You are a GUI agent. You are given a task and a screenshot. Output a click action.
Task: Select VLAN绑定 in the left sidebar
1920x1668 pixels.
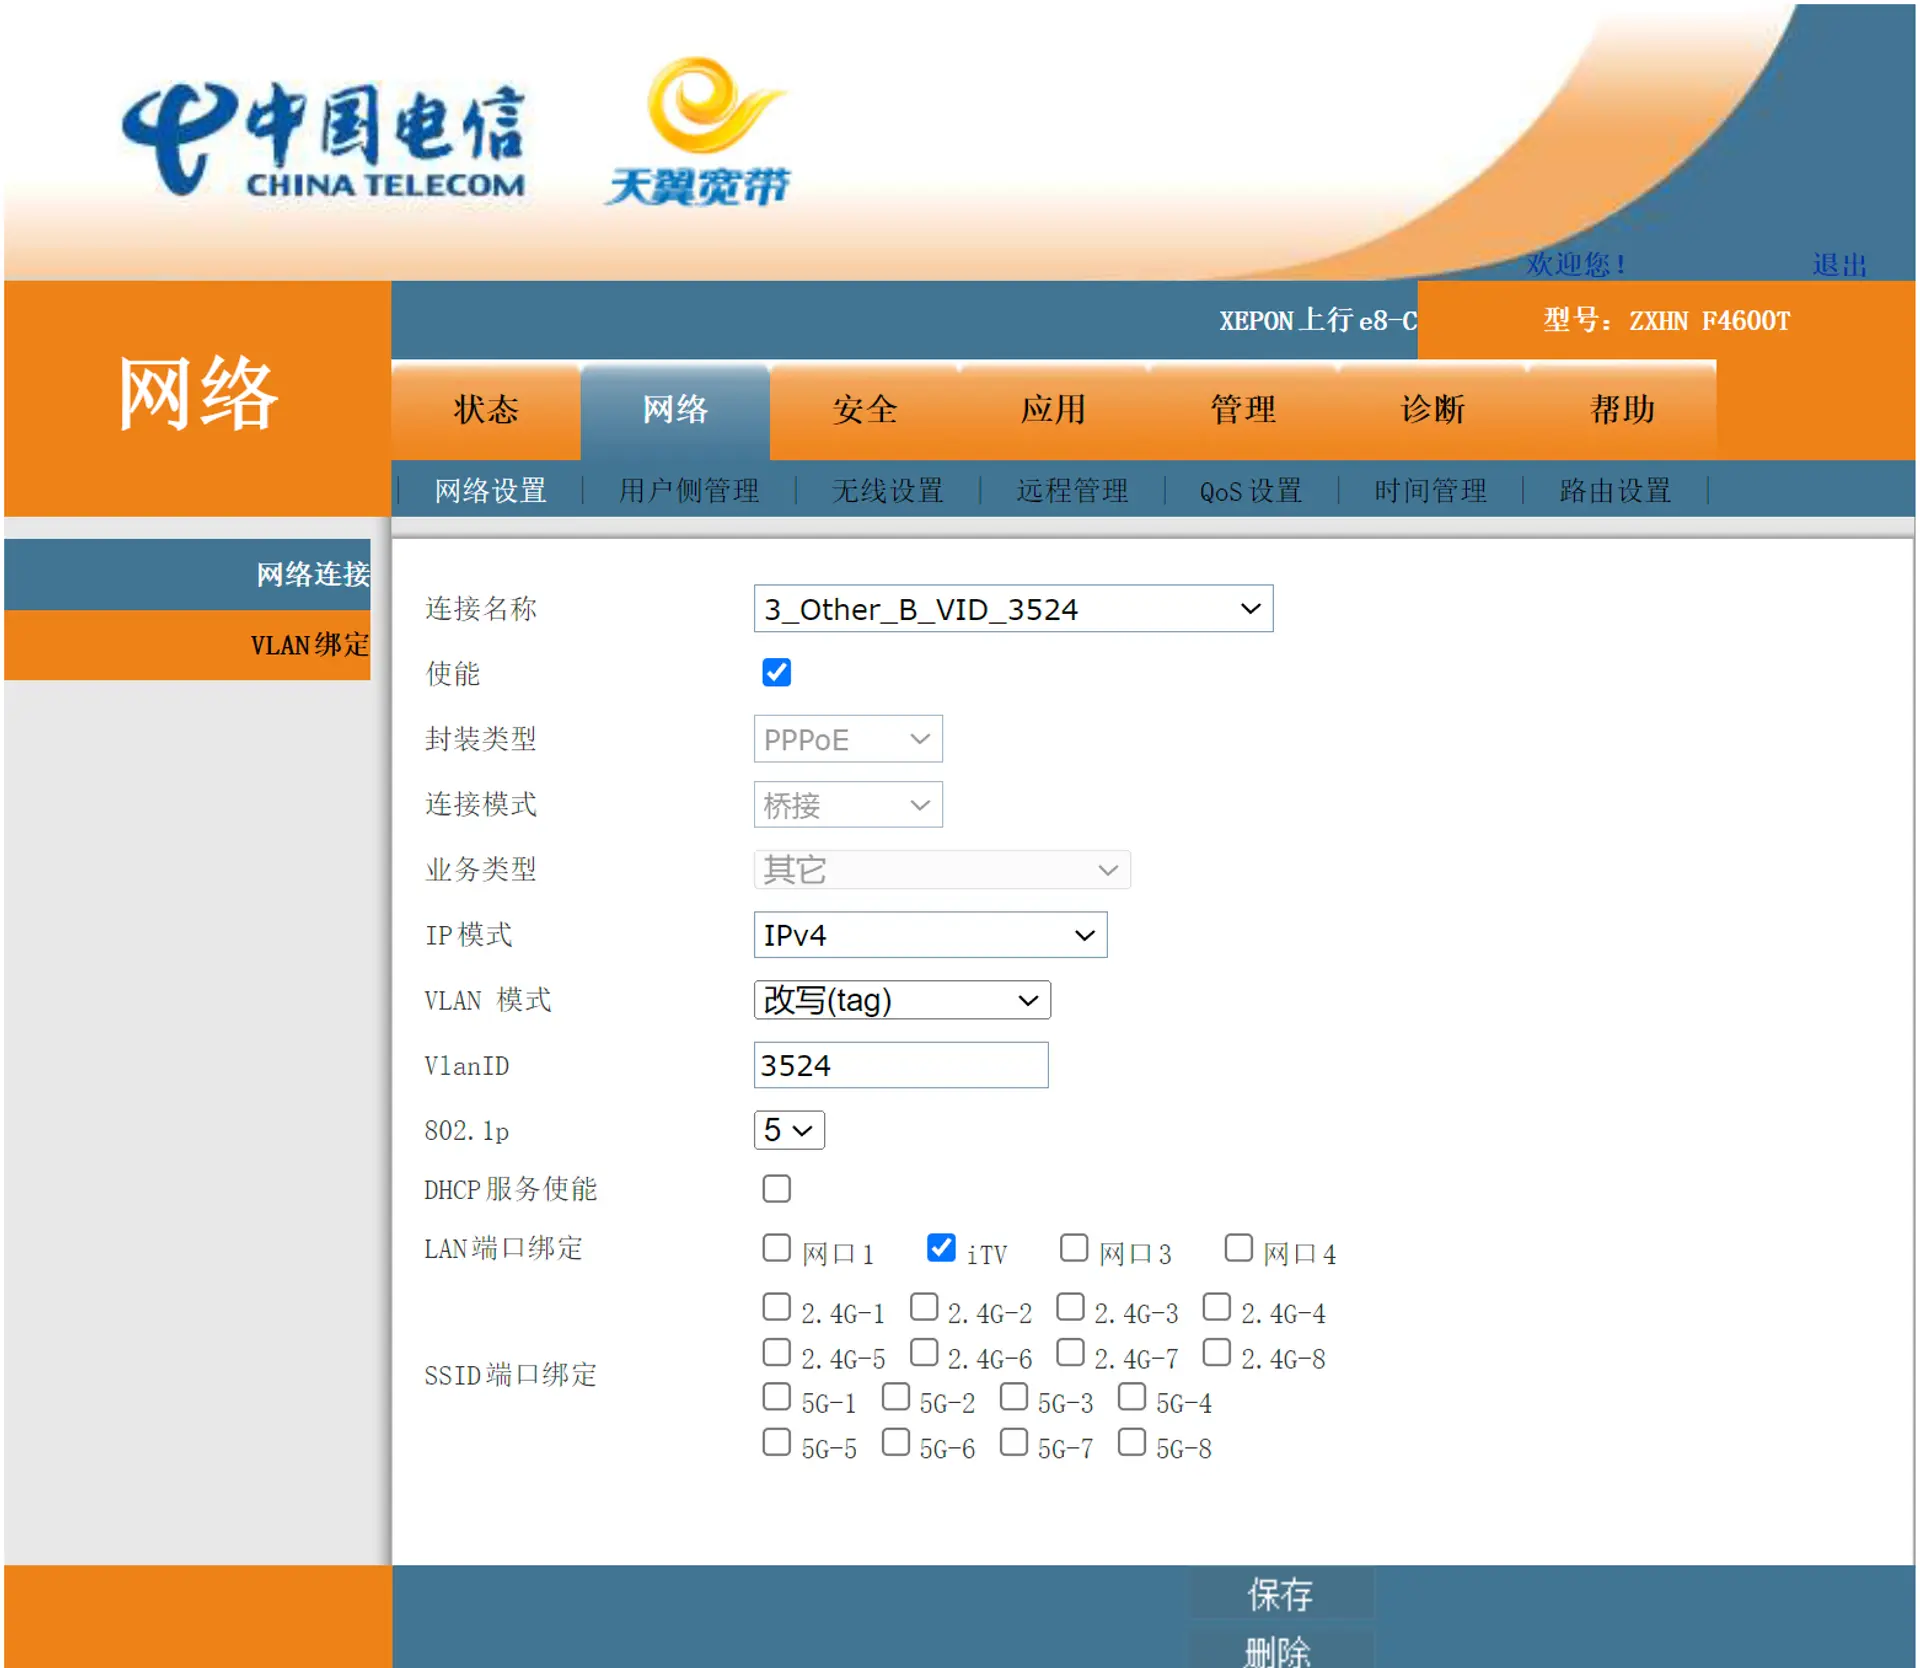[x=308, y=645]
